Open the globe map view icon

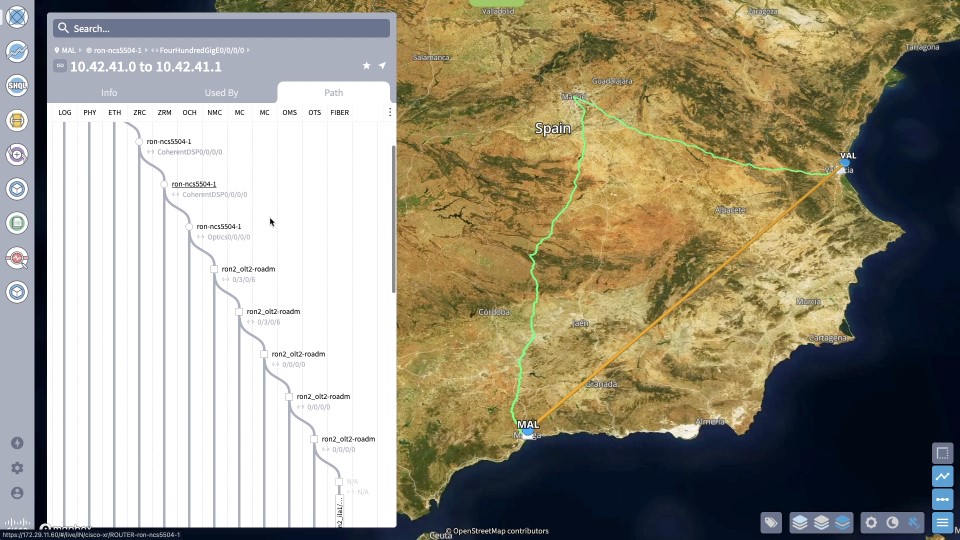(x=17, y=17)
